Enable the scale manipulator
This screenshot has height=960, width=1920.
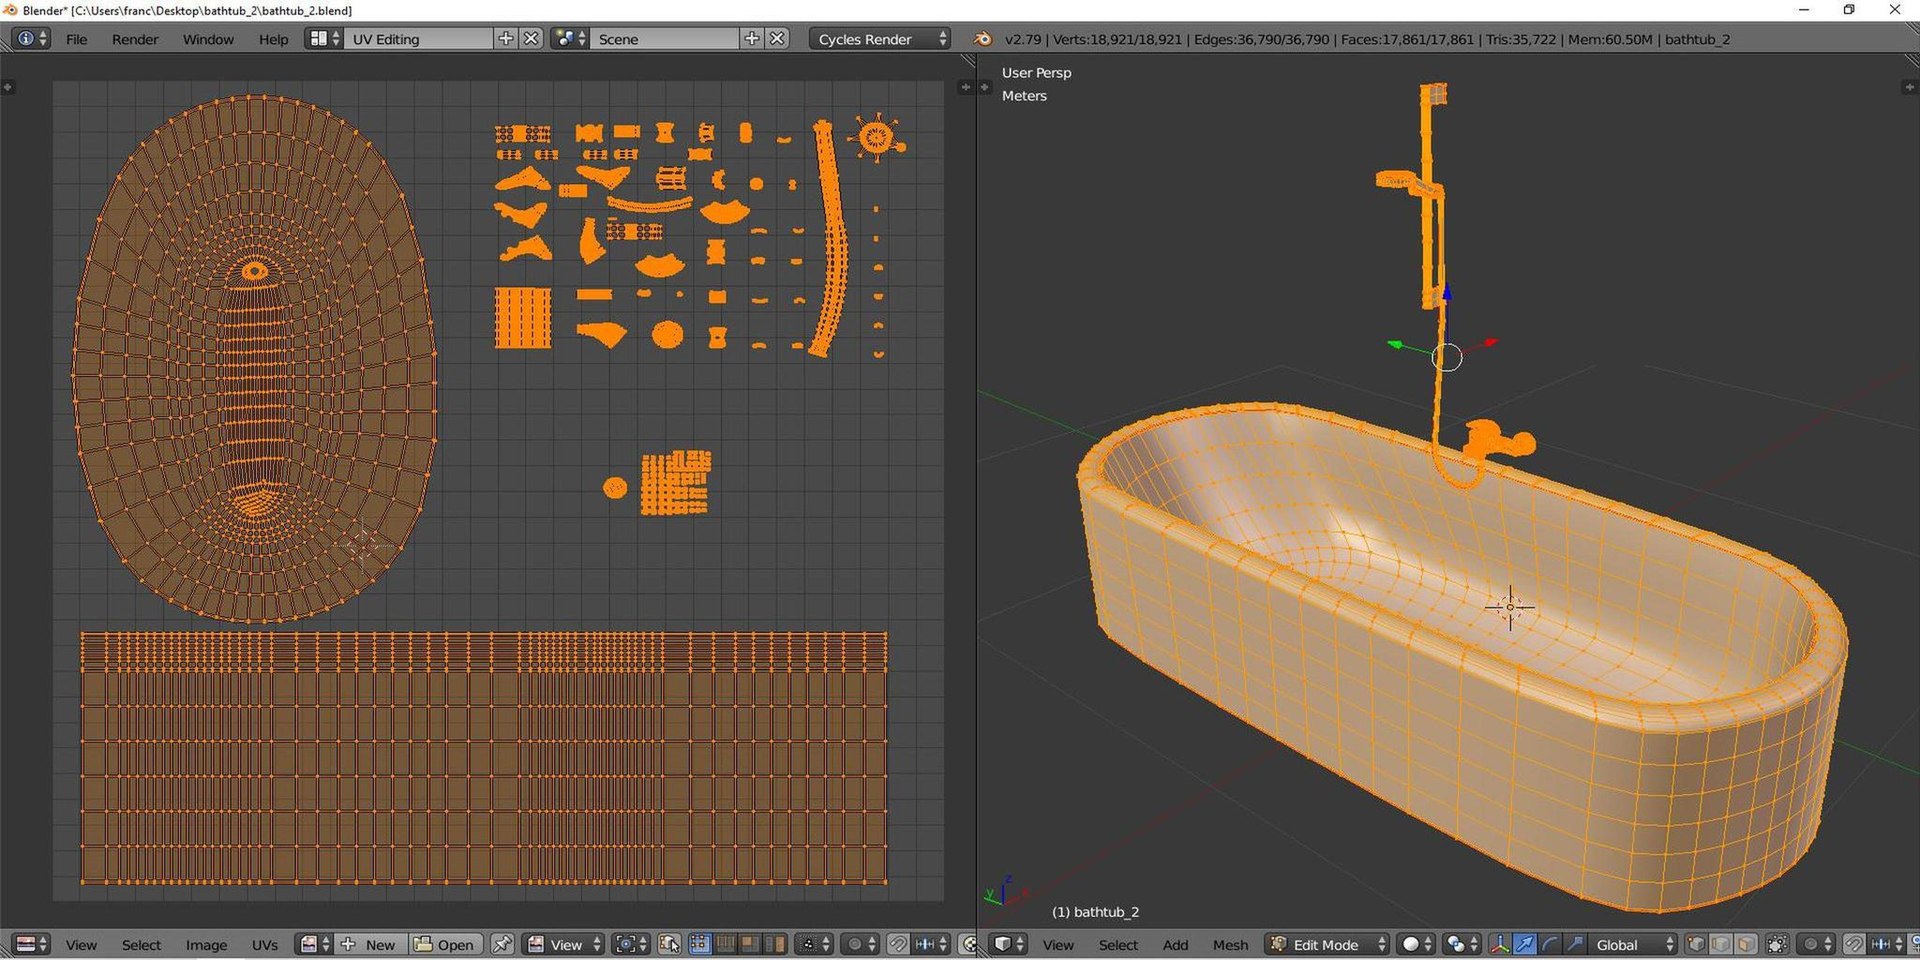[x=1574, y=944]
